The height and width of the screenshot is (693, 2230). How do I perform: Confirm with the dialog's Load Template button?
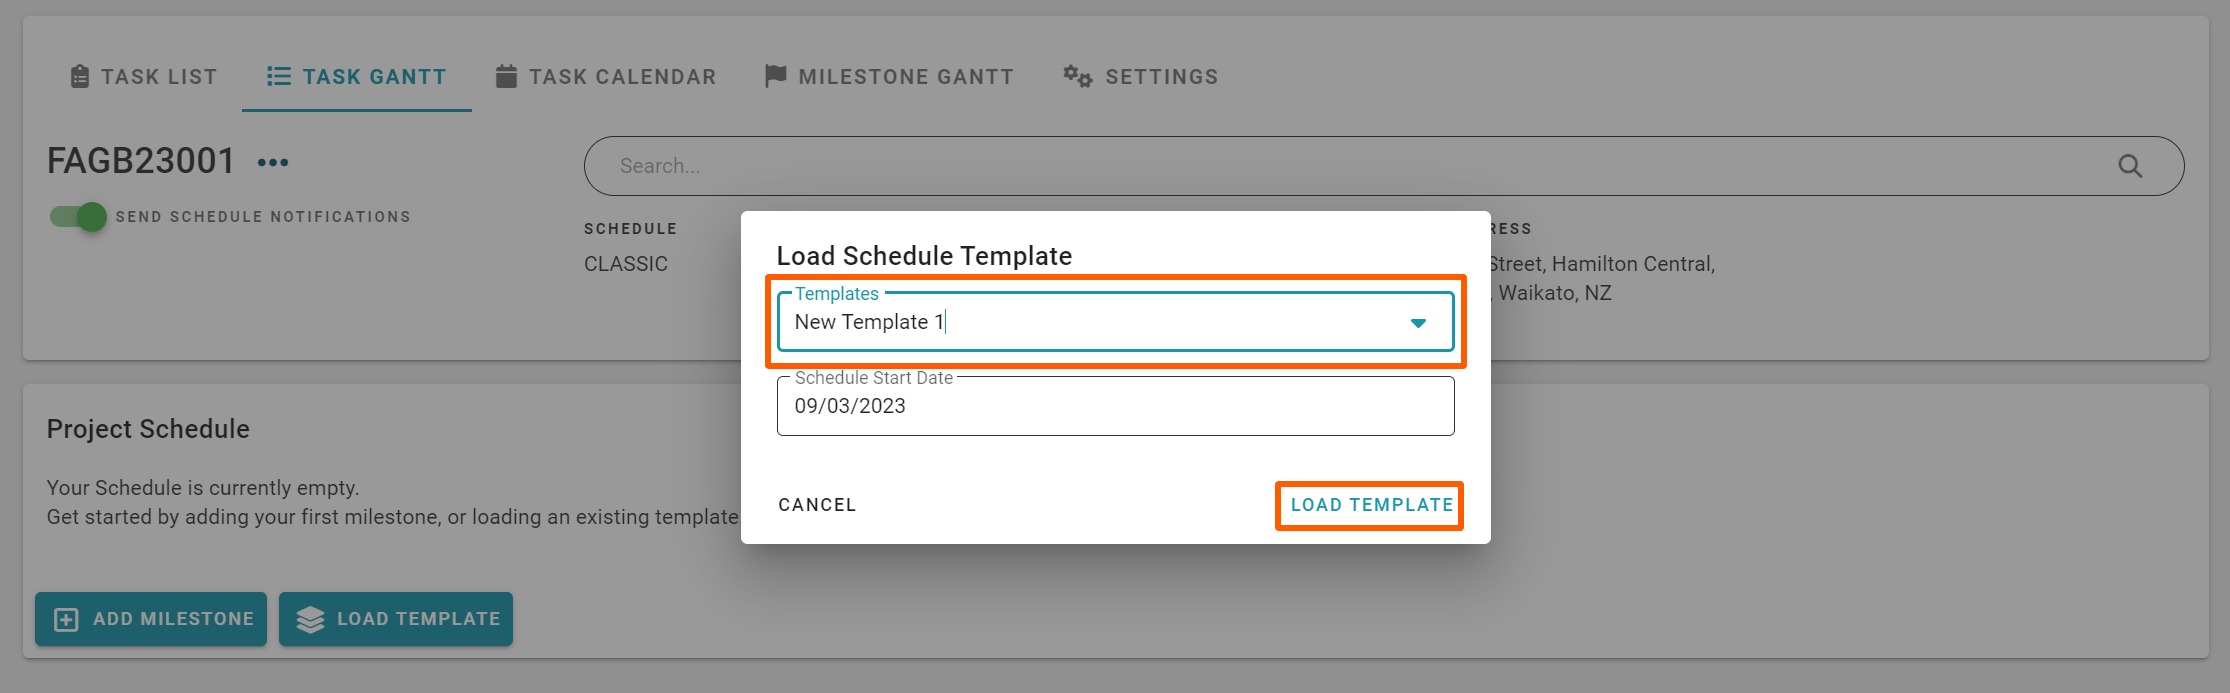tap(1371, 506)
